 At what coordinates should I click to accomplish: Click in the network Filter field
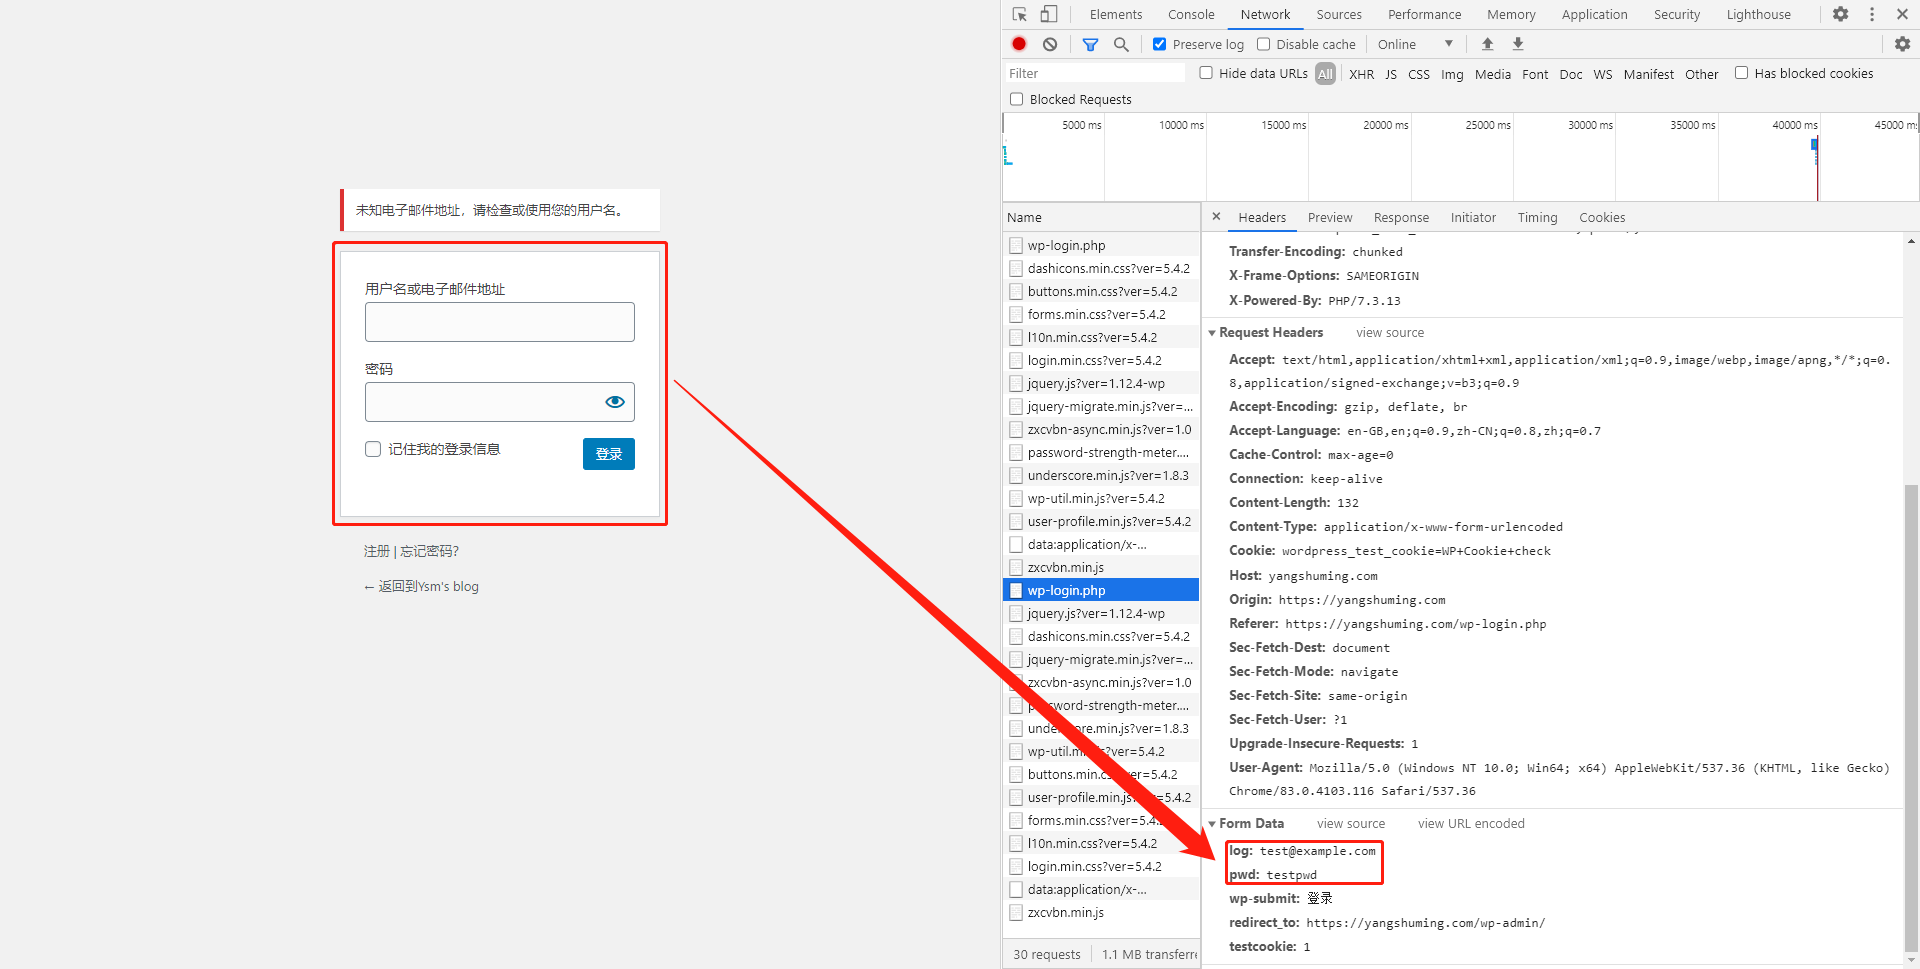1094,73
